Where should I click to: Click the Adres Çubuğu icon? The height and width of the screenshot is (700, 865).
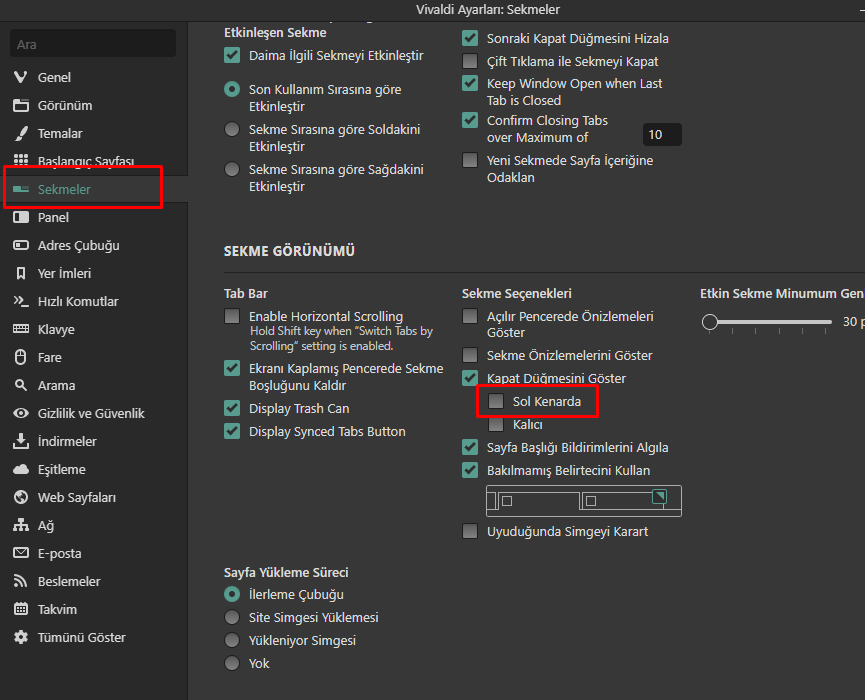21,245
